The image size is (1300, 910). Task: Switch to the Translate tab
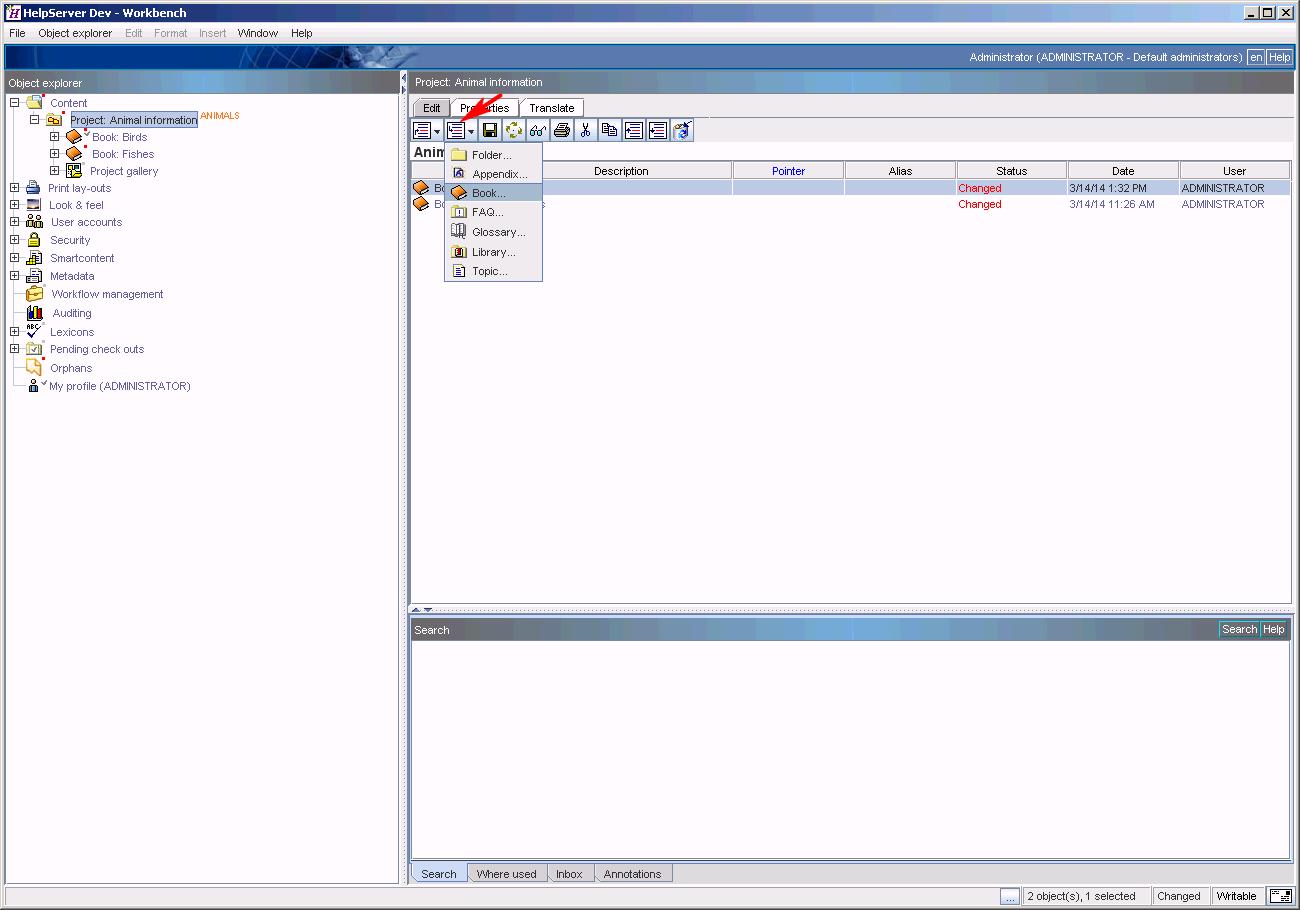(x=551, y=107)
